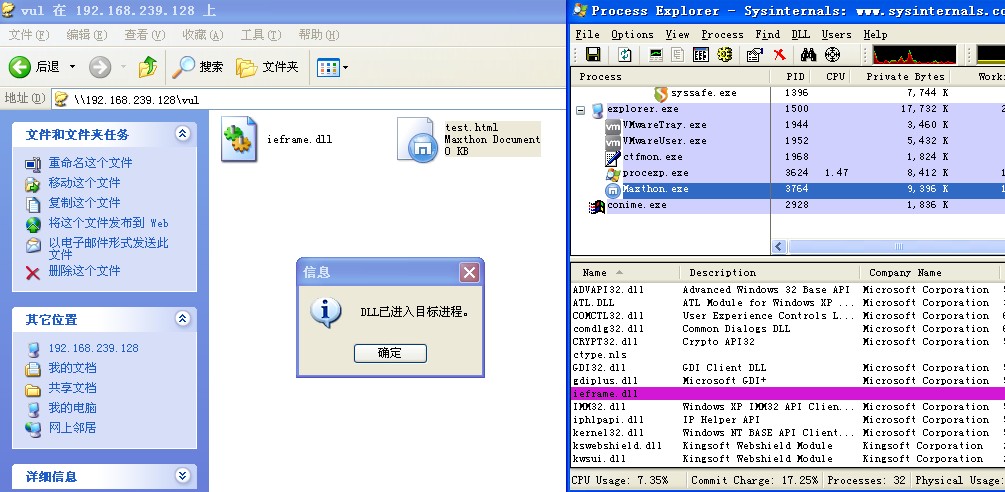1005x492 pixels.
Task: Click the Up folder icon
Action: [148, 67]
